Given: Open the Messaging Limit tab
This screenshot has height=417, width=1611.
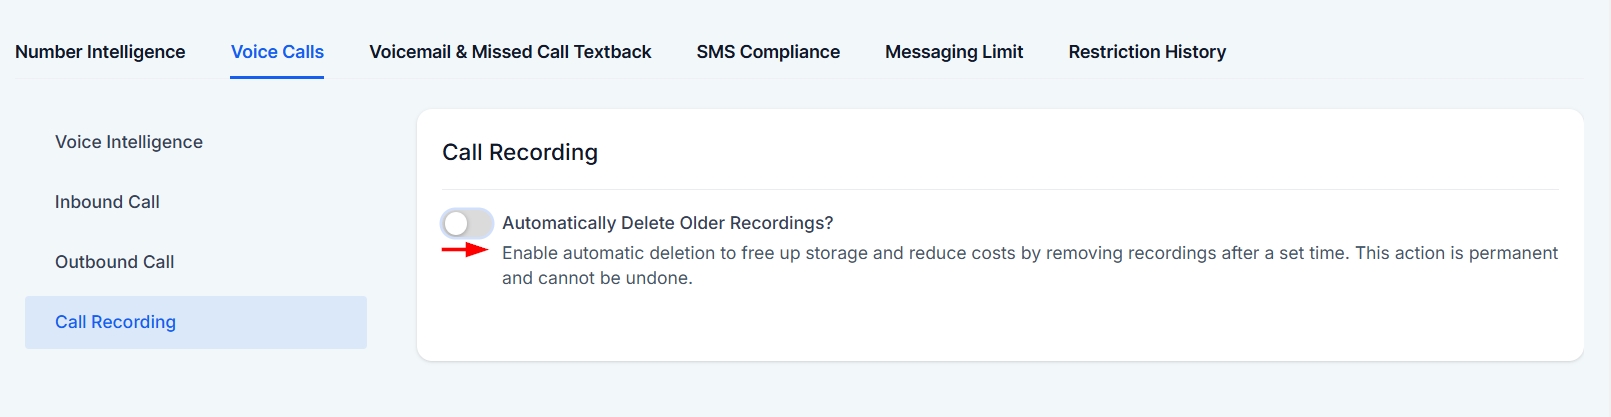Looking at the screenshot, I should point(954,52).
